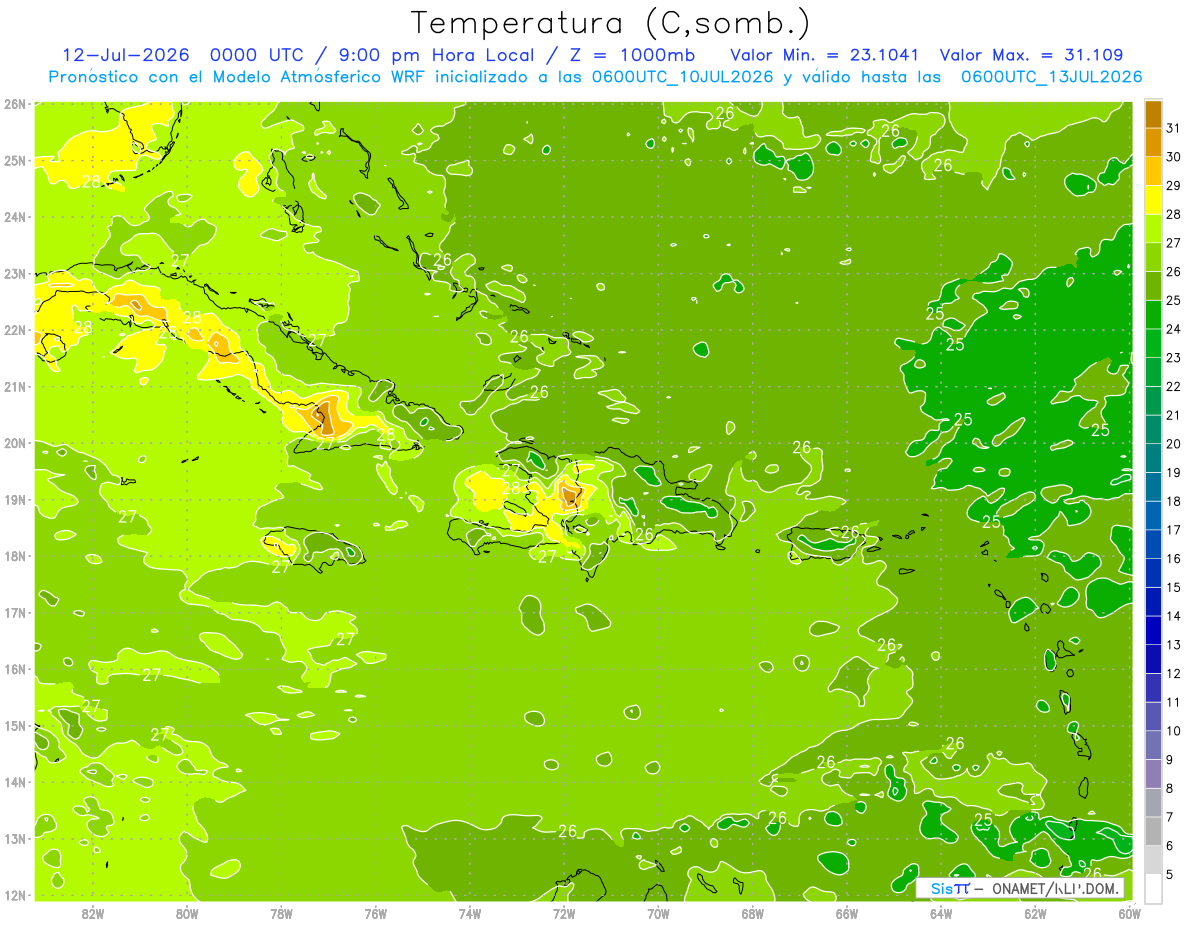Click the "Valor Max. = 31.109" text
Screen dimensions: 1200x927
point(1032,55)
